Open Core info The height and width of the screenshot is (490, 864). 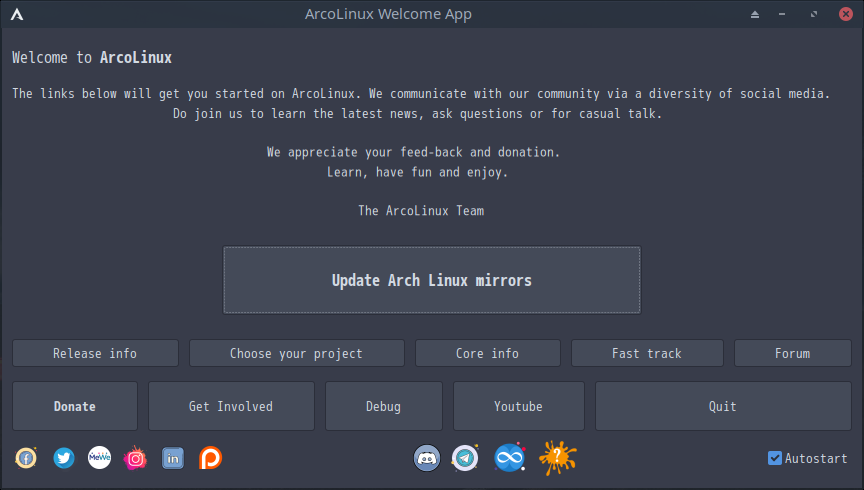[x=488, y=353]
